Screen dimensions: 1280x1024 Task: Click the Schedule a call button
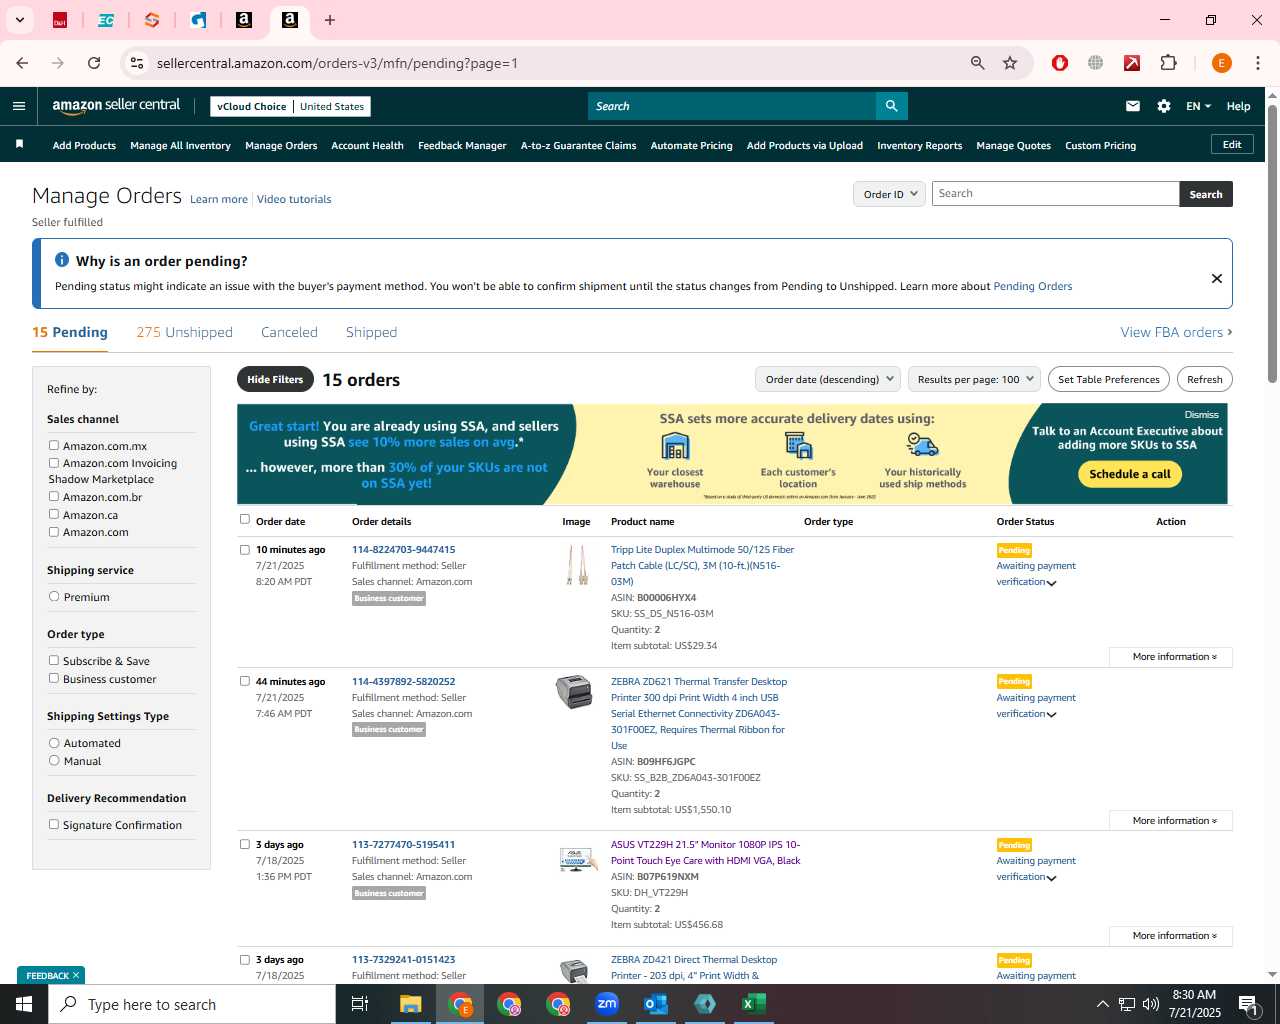tap(1130, 474)
